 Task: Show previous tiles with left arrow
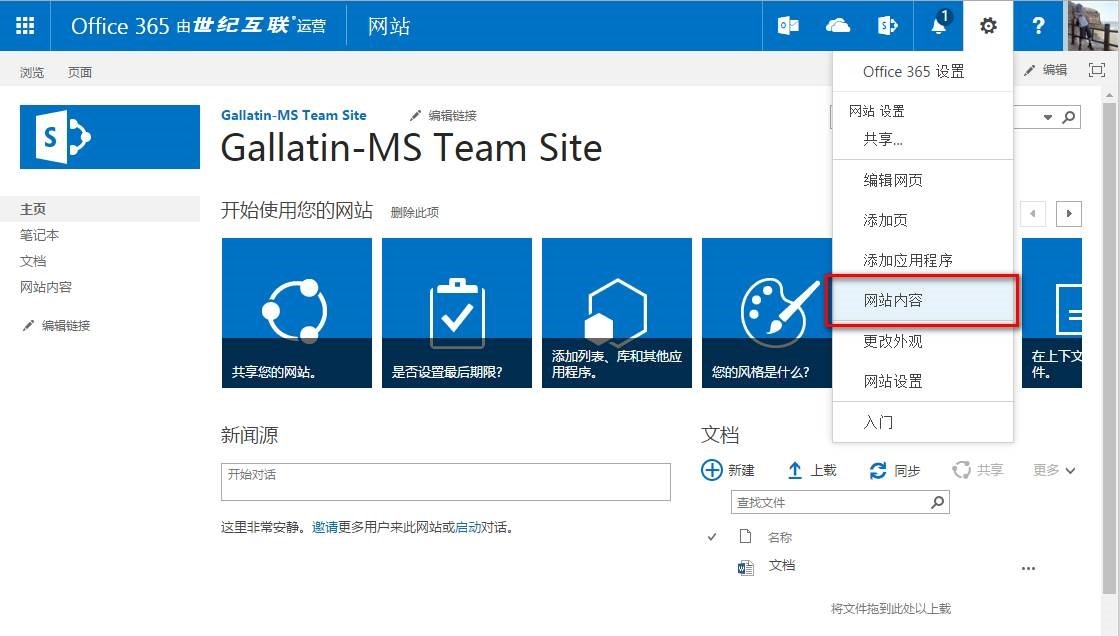click(1033, 213)
